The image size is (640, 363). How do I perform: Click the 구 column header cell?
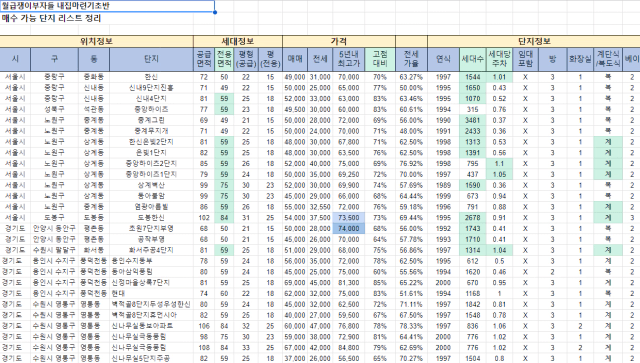54,59
